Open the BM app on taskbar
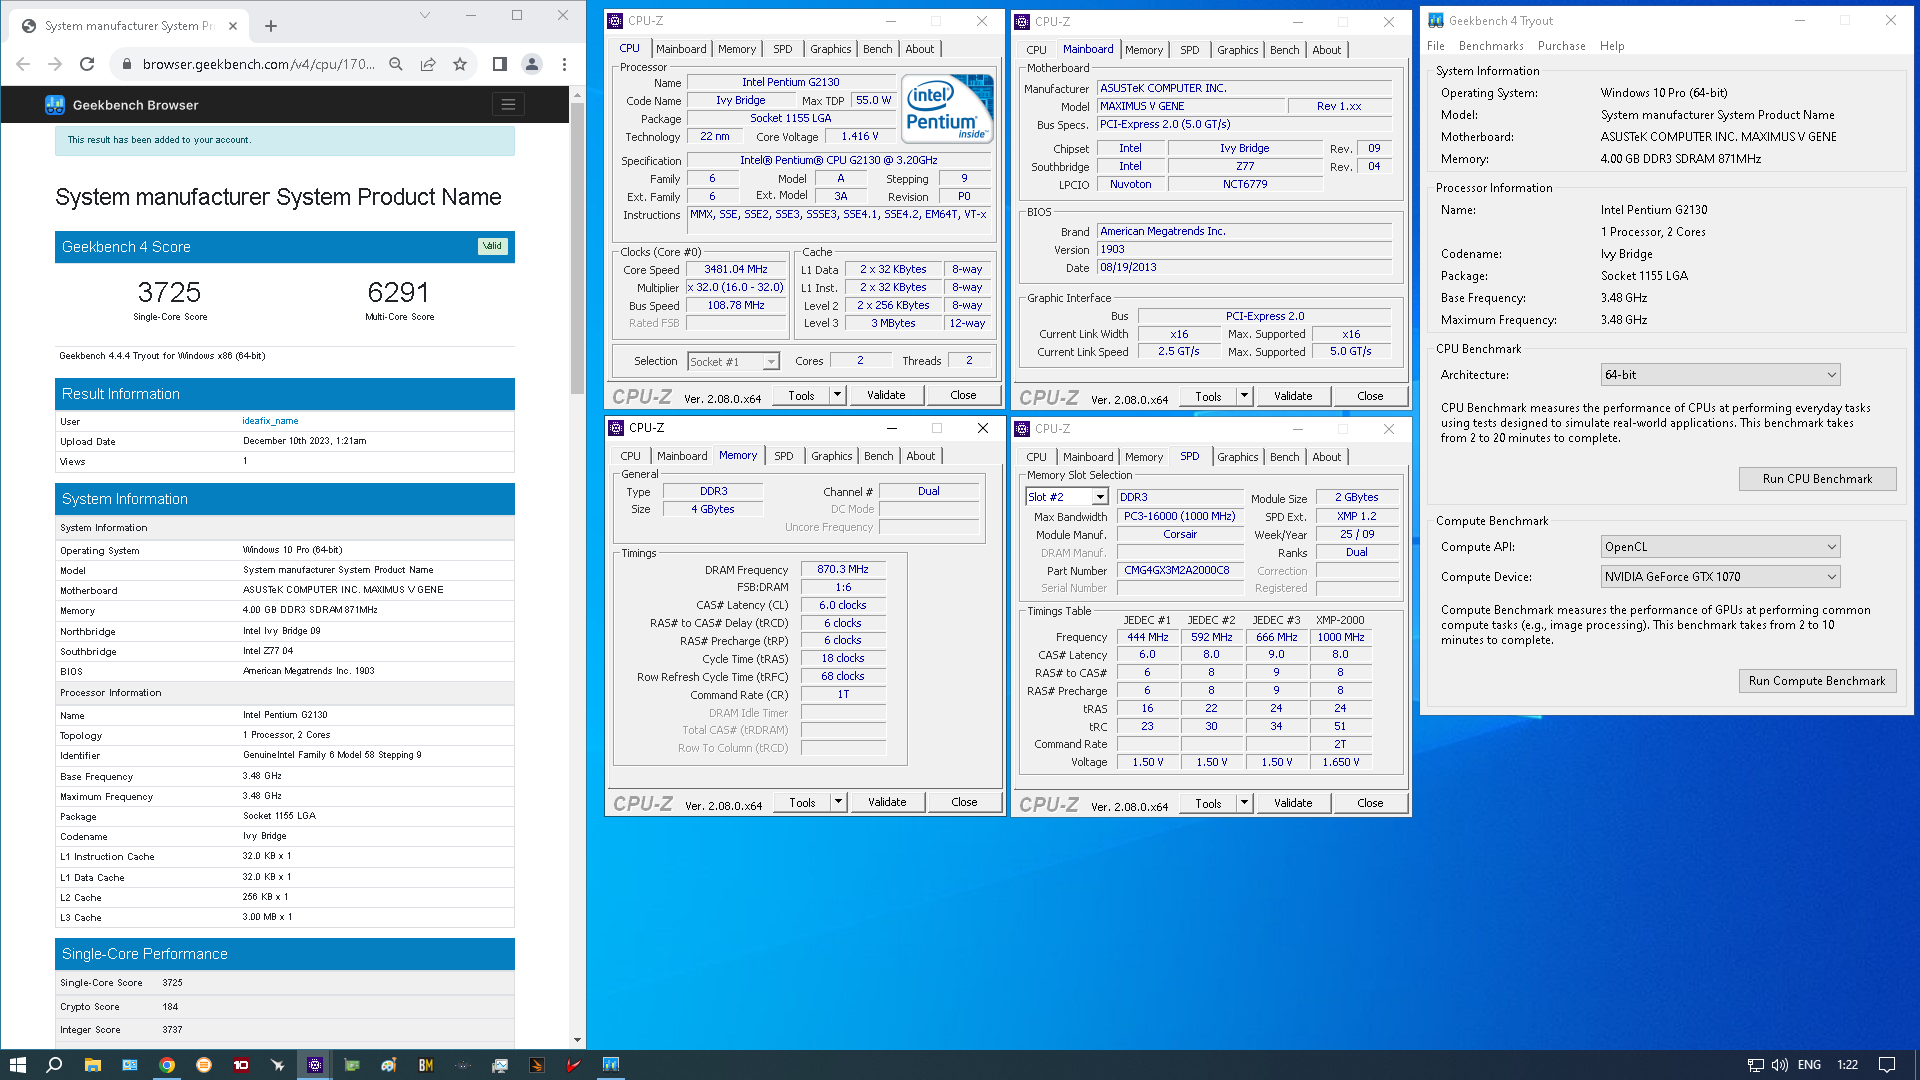Viewport: 1920px width, 1080px height. click(x=426, y=1065)
